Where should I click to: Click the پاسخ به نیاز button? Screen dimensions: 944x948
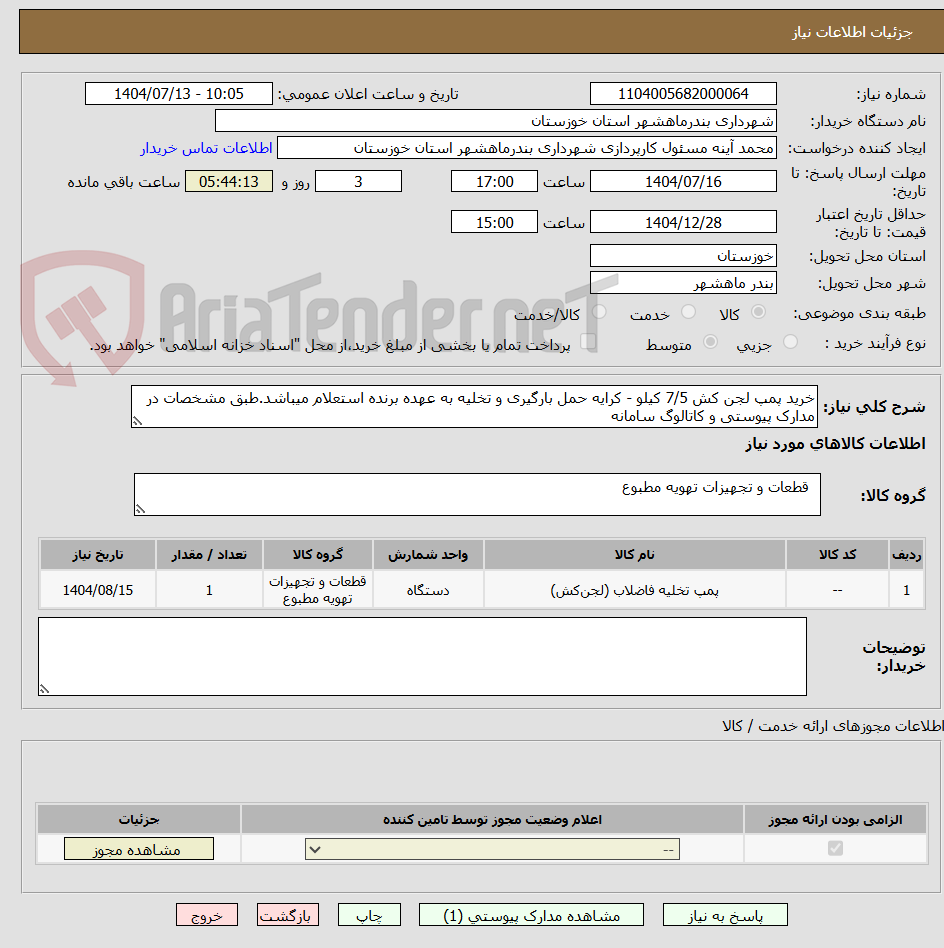click(722, 914)
